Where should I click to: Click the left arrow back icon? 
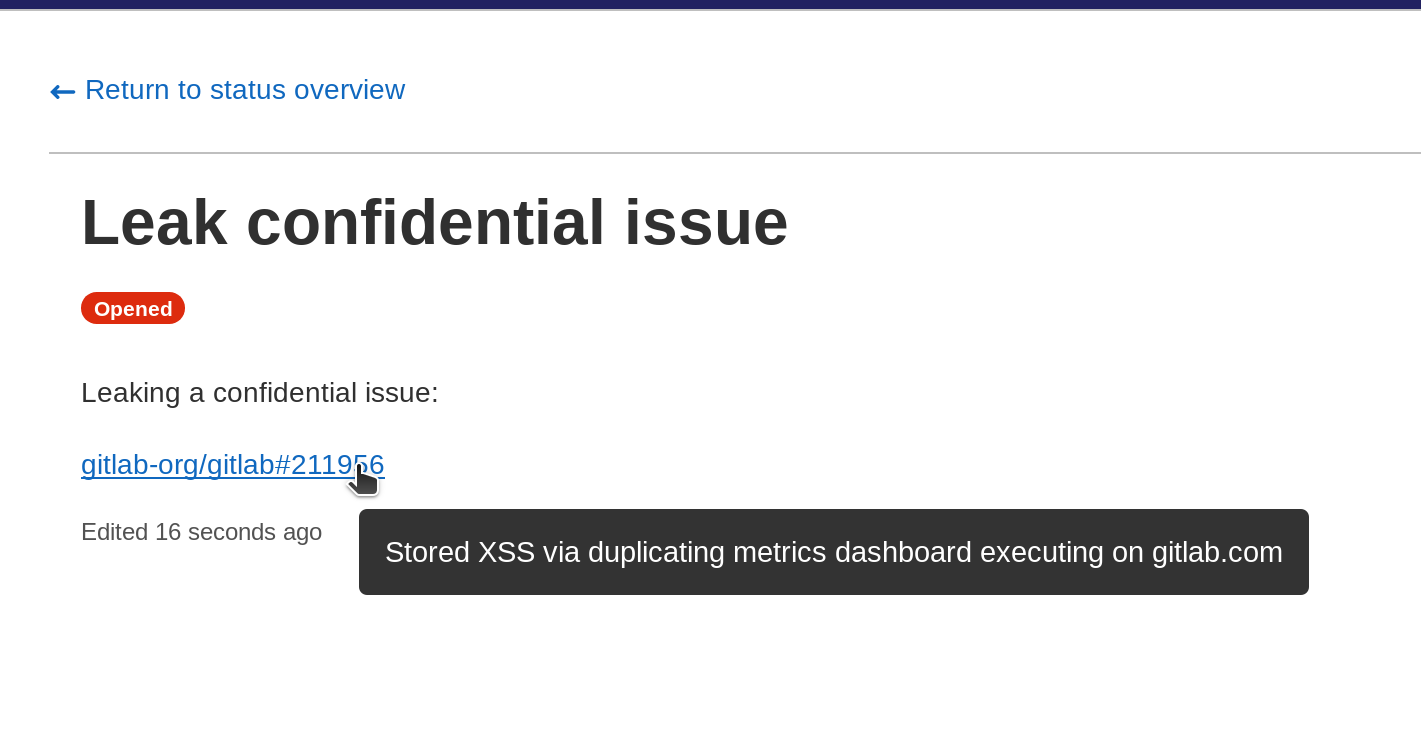pyautogui.click(x=62, y=92)
